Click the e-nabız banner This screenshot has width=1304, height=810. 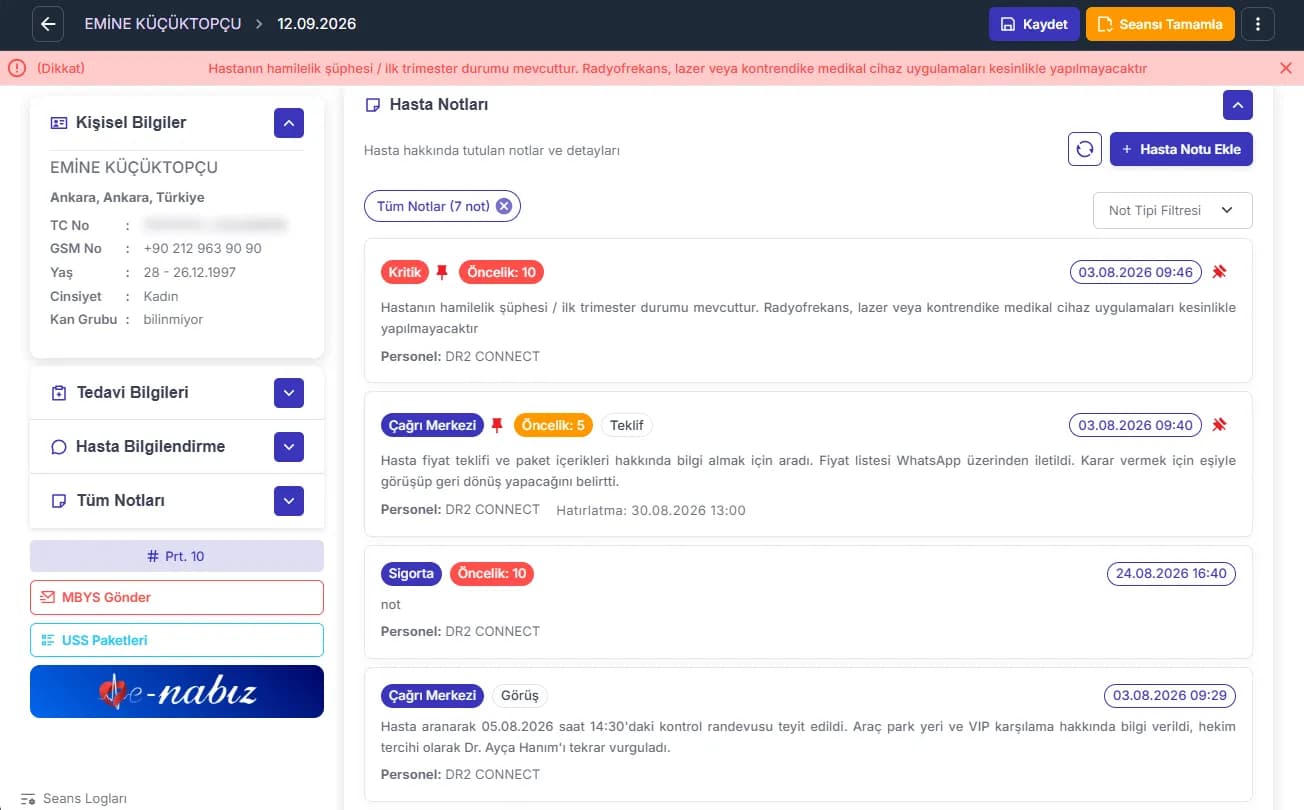point(177,691)
